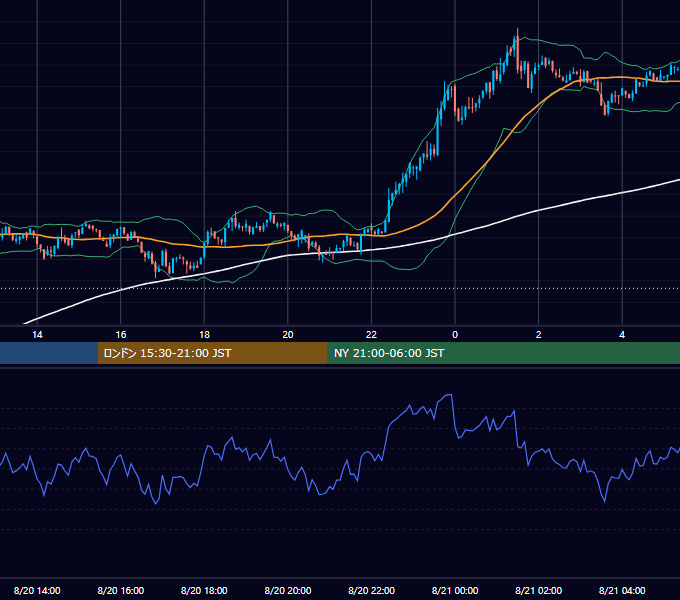Click the 18 hour axis label
This screenshot has width=680, height=600.
204,335
